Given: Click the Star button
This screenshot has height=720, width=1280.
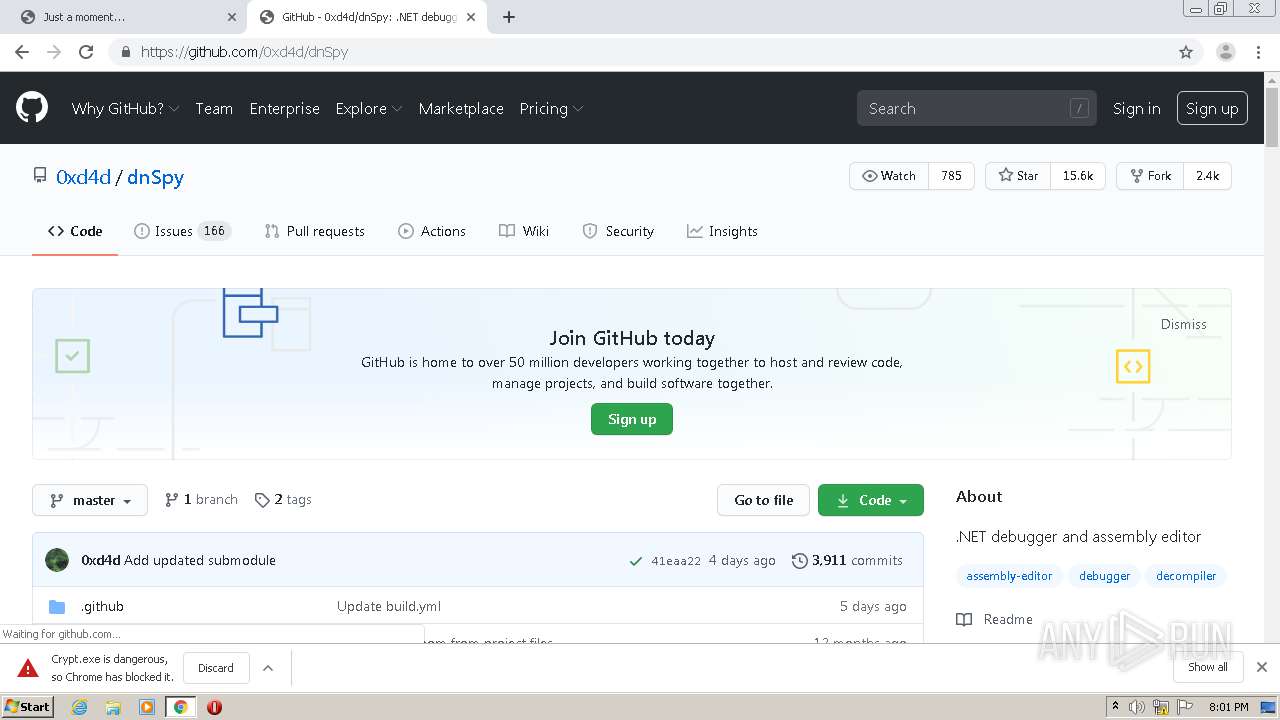Looking at the screenshot, I should 1018,176.
